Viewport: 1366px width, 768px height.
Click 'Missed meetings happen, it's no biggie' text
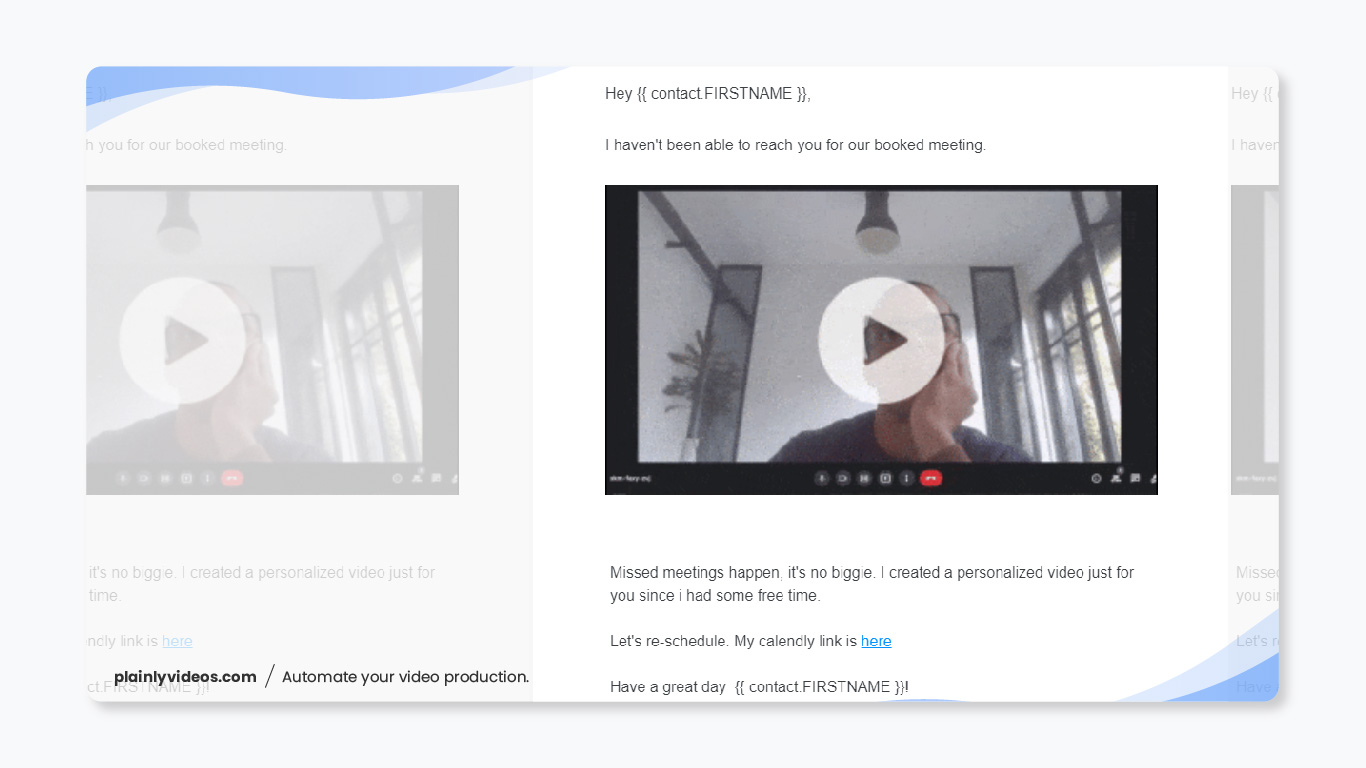[x=741, y=573]
